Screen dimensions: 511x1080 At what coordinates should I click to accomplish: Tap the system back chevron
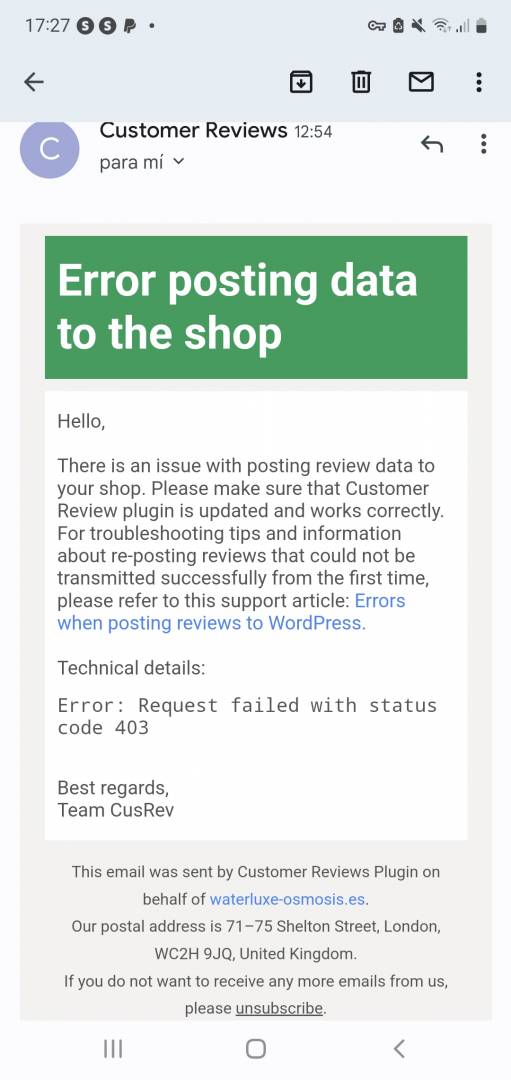coord(399,1049)
